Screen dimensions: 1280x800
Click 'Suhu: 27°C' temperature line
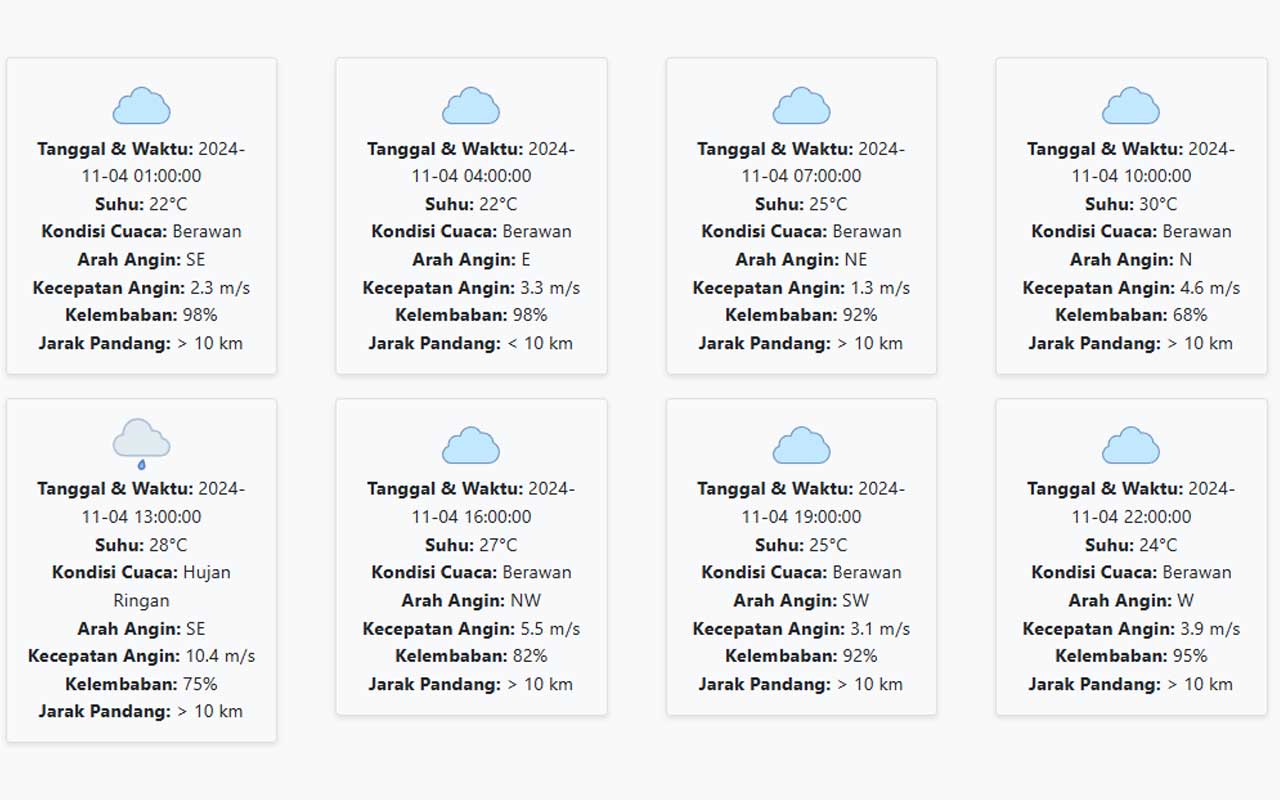tap(471, 545)
